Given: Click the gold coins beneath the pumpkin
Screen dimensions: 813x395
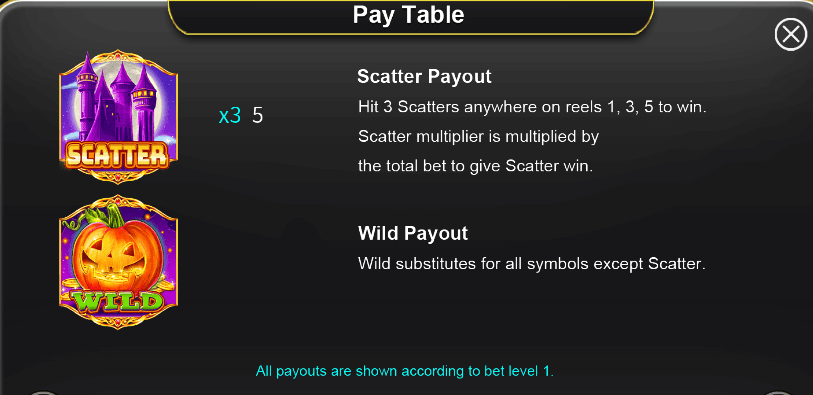Looking at the screenshot, I should pos(119,287).
